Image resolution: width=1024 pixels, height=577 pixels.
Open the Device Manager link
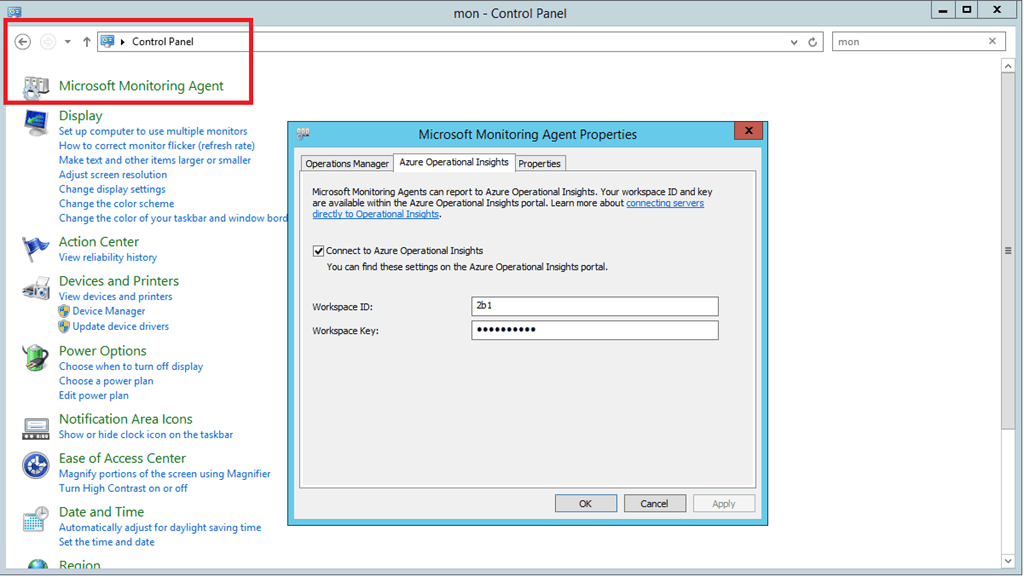click(108, 311)
